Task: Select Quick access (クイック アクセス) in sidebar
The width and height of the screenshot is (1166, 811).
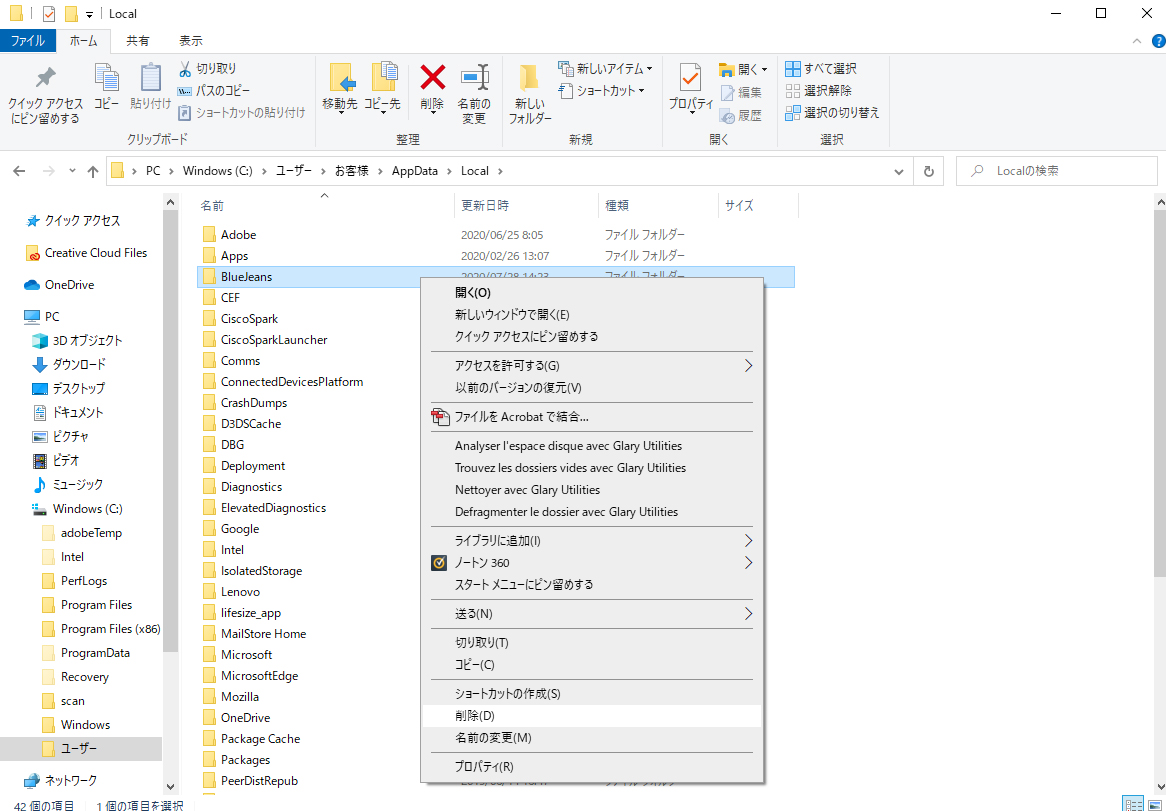Action: tap(73, 221)
